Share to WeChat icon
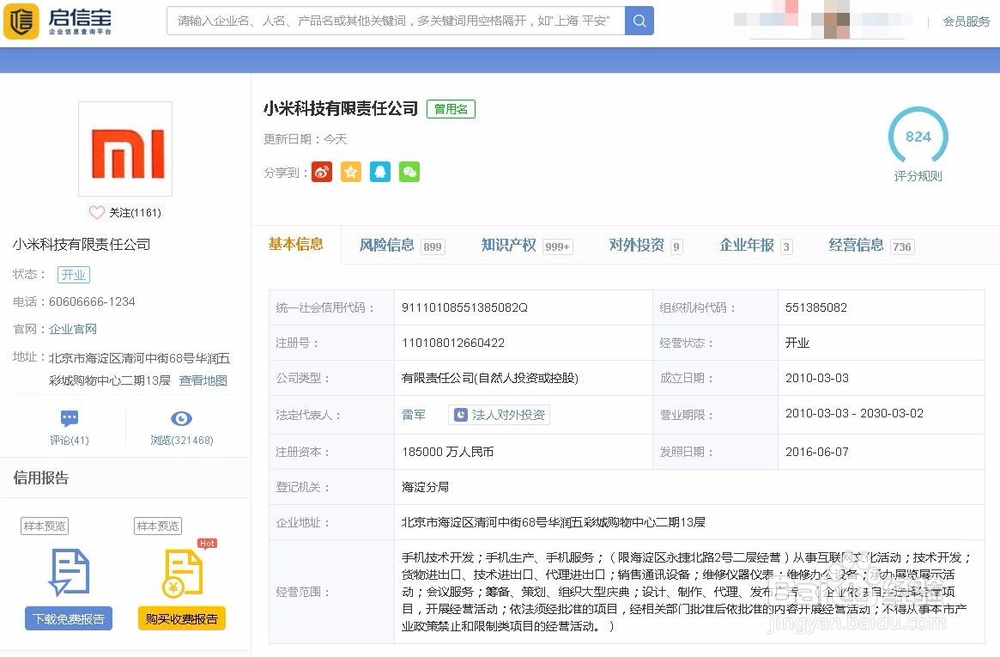Image resolution: width=1000 pixels, height=657 pixels. tap(409, 172)
